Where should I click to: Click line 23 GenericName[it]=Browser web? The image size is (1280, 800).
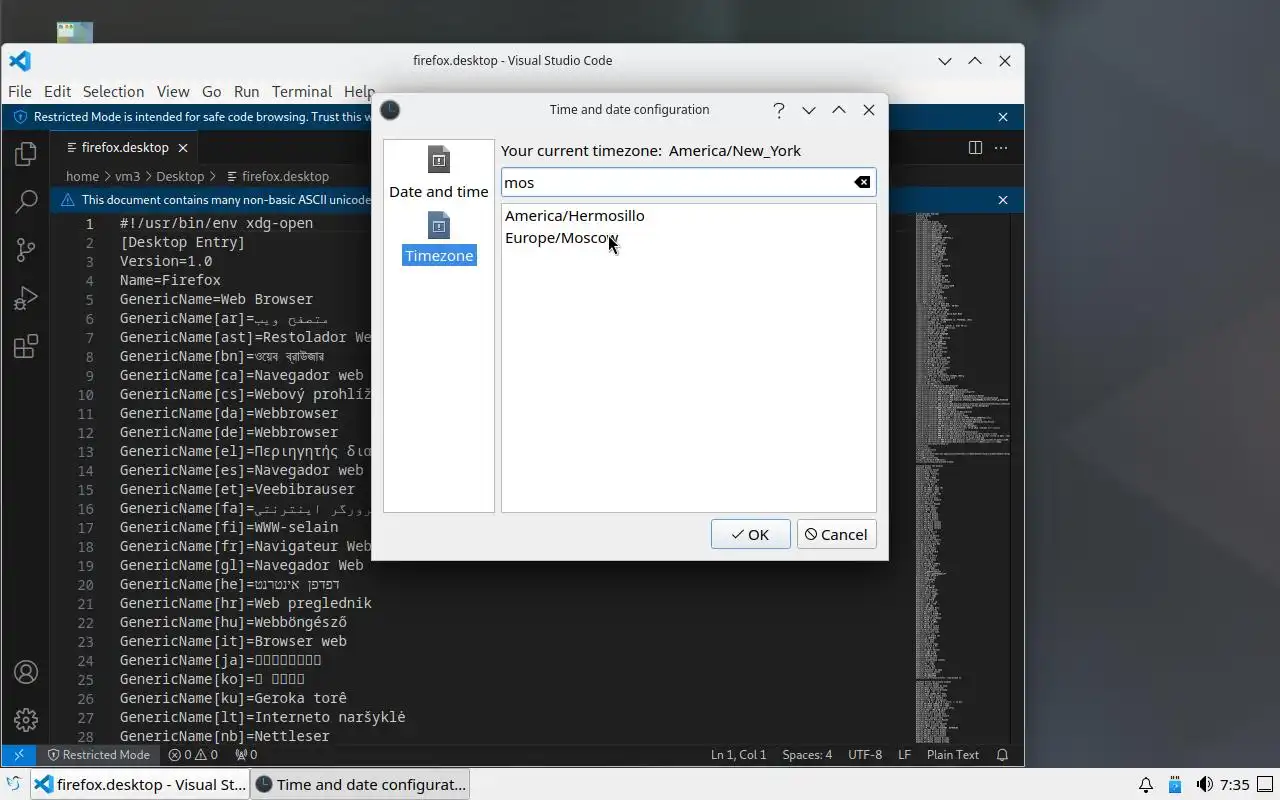[x=233, y=641]
